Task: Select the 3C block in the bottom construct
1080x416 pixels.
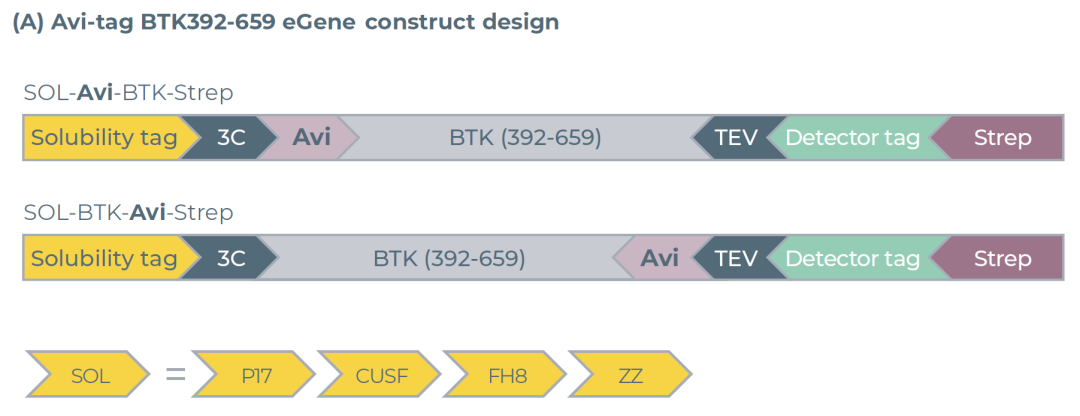Action: pyautogui.click(x=232, y=258)
